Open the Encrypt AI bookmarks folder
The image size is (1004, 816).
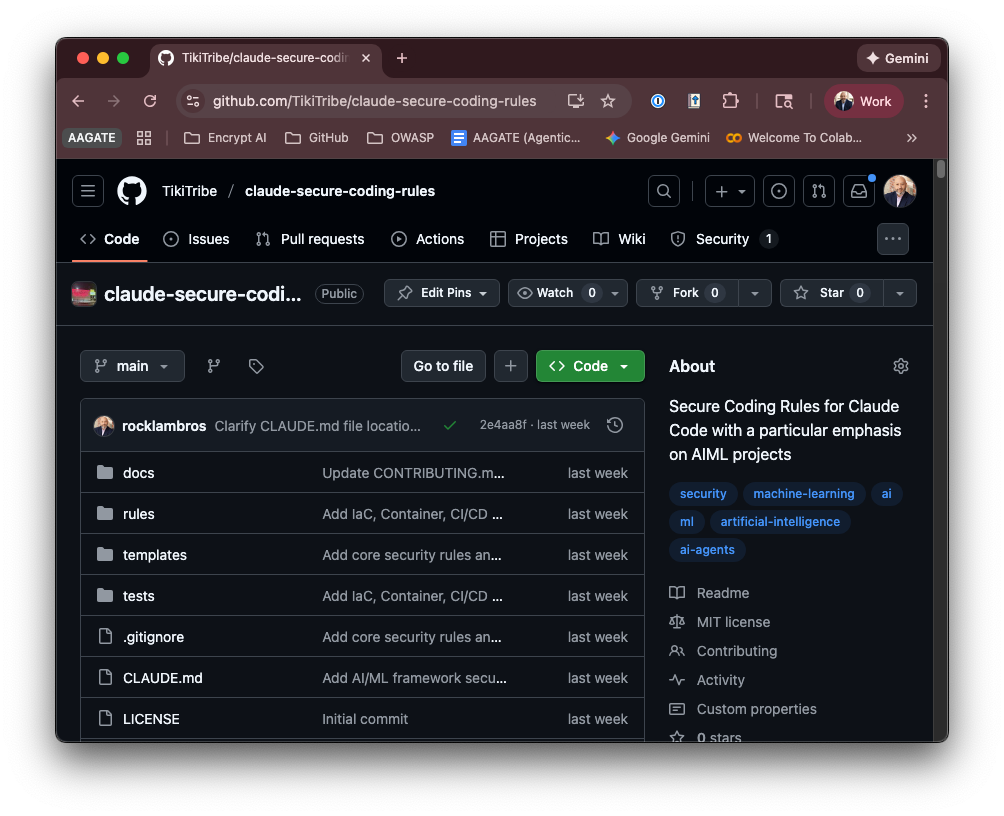(x=225, y=138)
